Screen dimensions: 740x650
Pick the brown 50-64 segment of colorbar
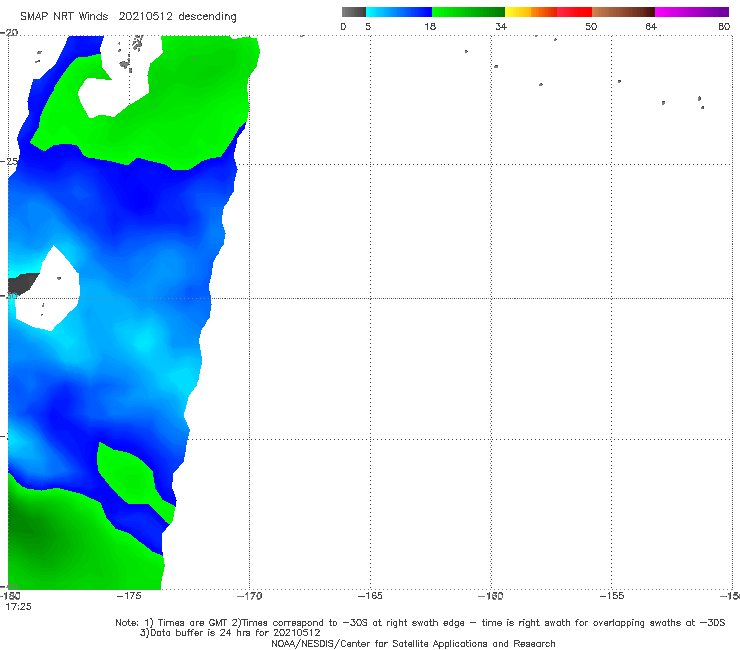[x=623, y=12]
